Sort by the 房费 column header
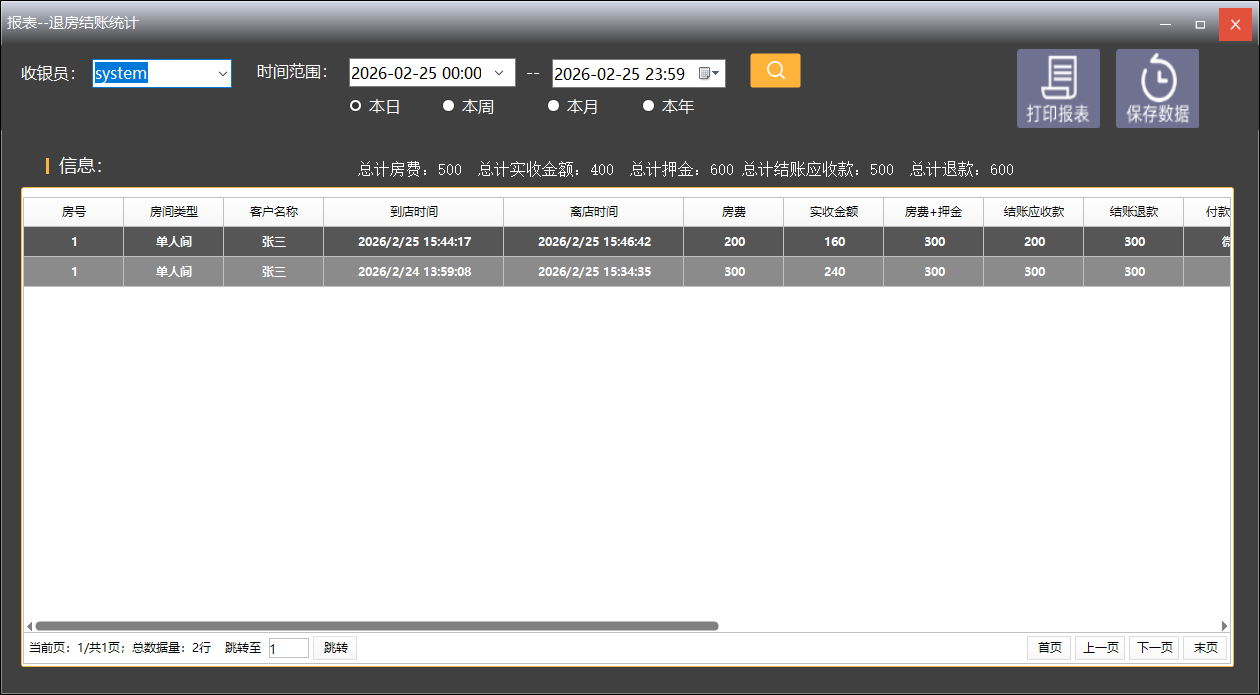 click(x=733, y=212)
